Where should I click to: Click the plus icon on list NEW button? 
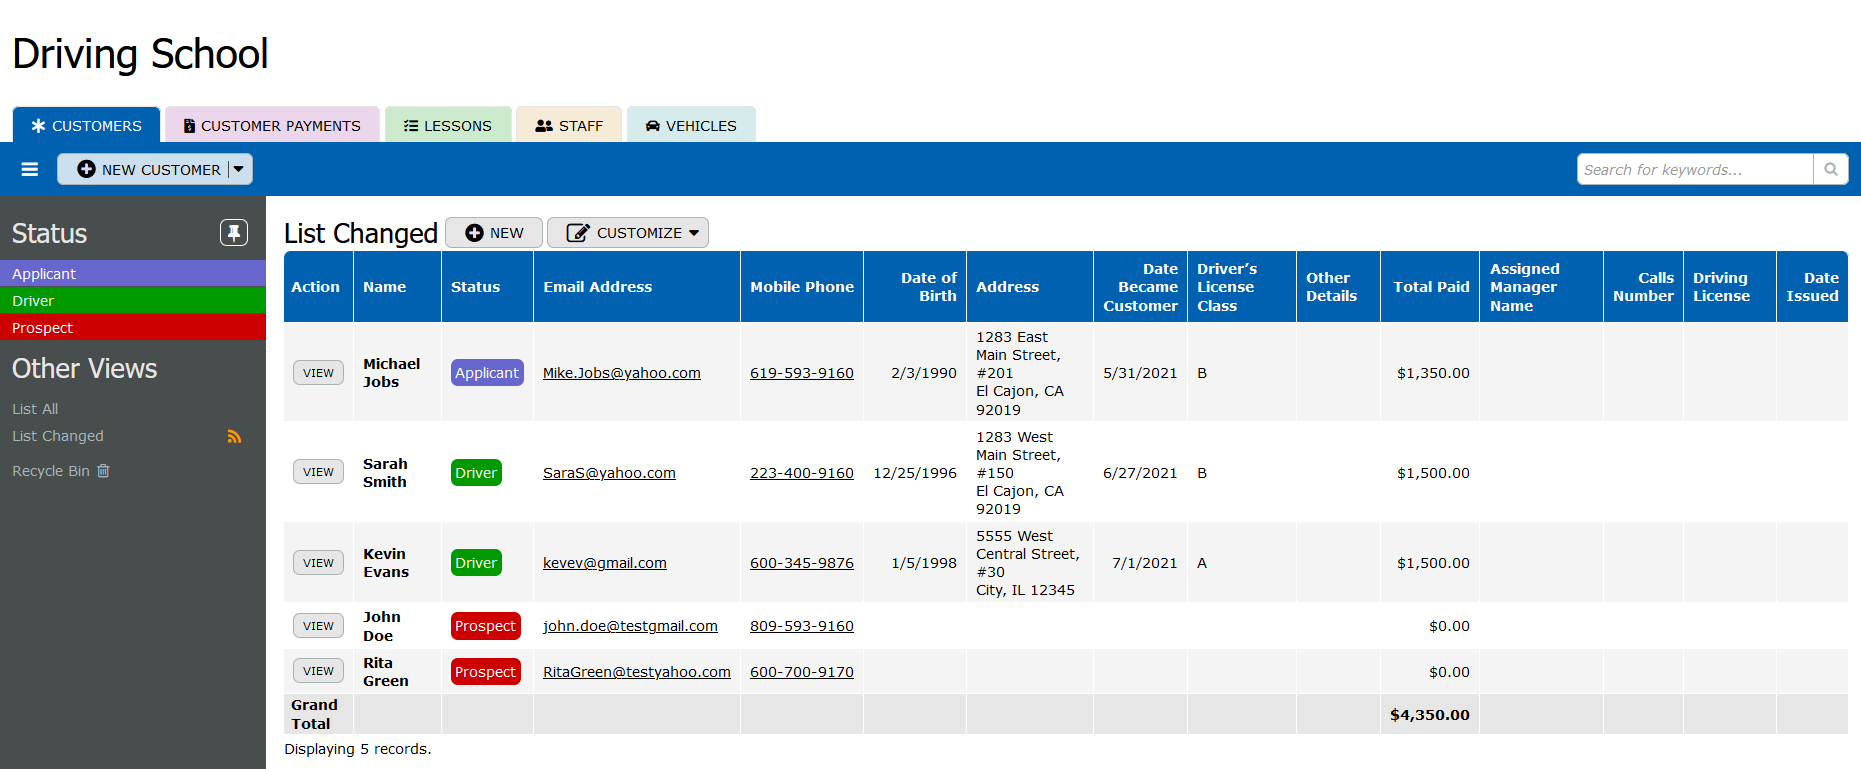[x=474, y=233]
